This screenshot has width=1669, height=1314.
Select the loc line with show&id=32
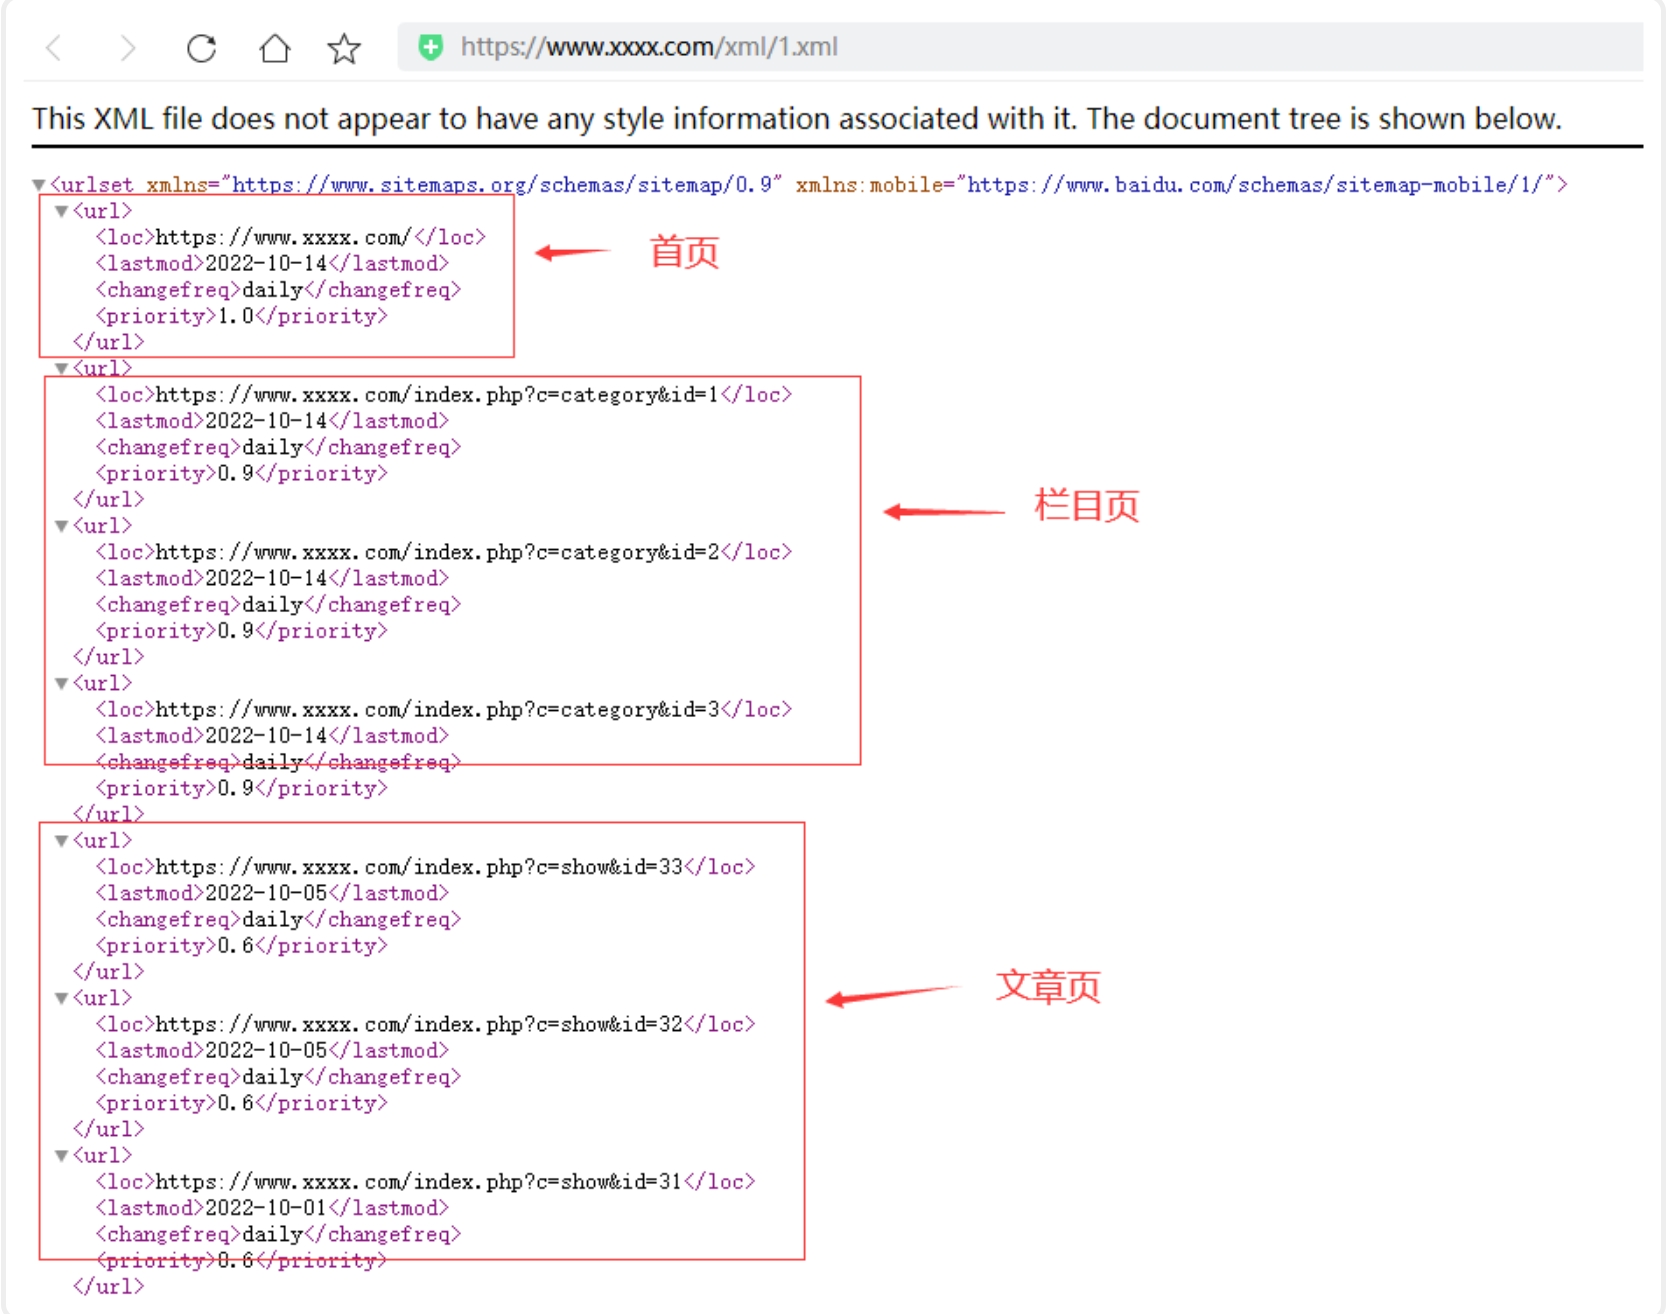(x=426, y=1025)
